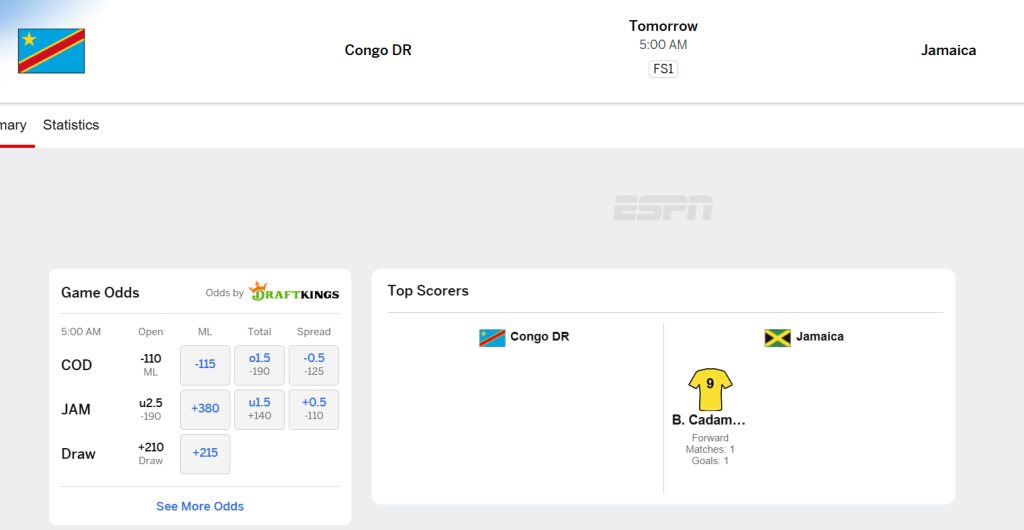Image resolution: width=1024 pixels, height=530 pixels.
Task: Click the yellow number 9 jersey icon
Action: (710, 389)
